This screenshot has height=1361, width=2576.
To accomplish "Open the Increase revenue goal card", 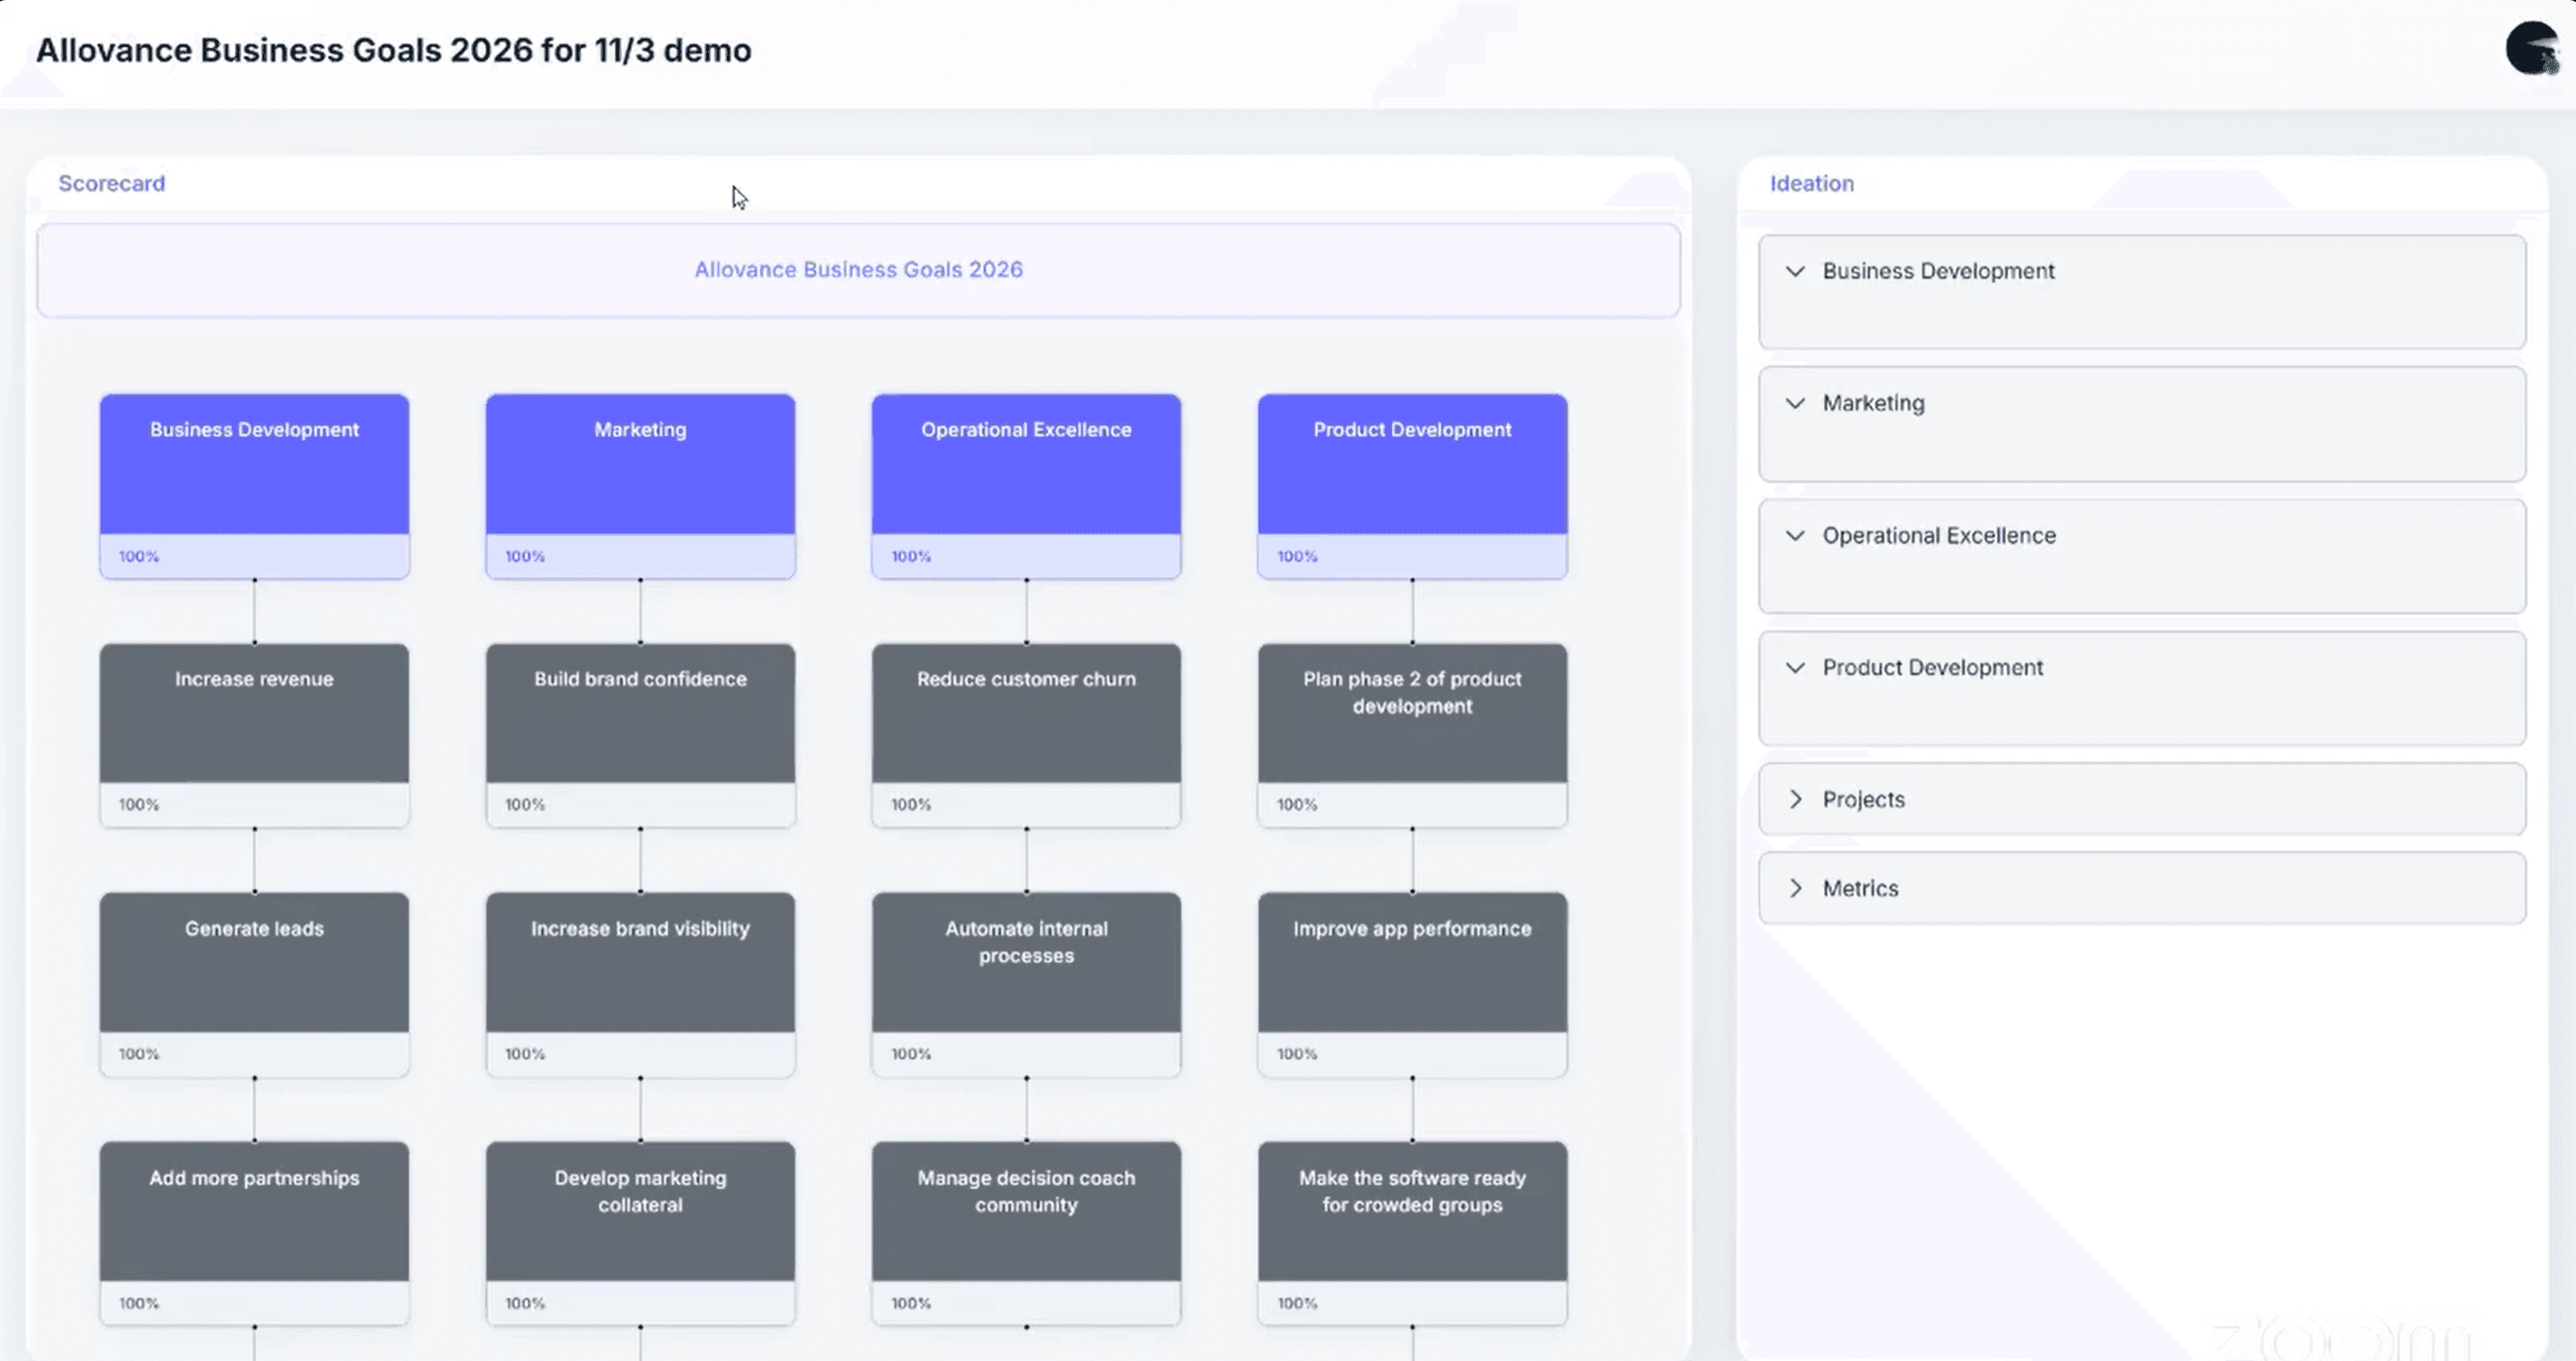I will point(254,713).
